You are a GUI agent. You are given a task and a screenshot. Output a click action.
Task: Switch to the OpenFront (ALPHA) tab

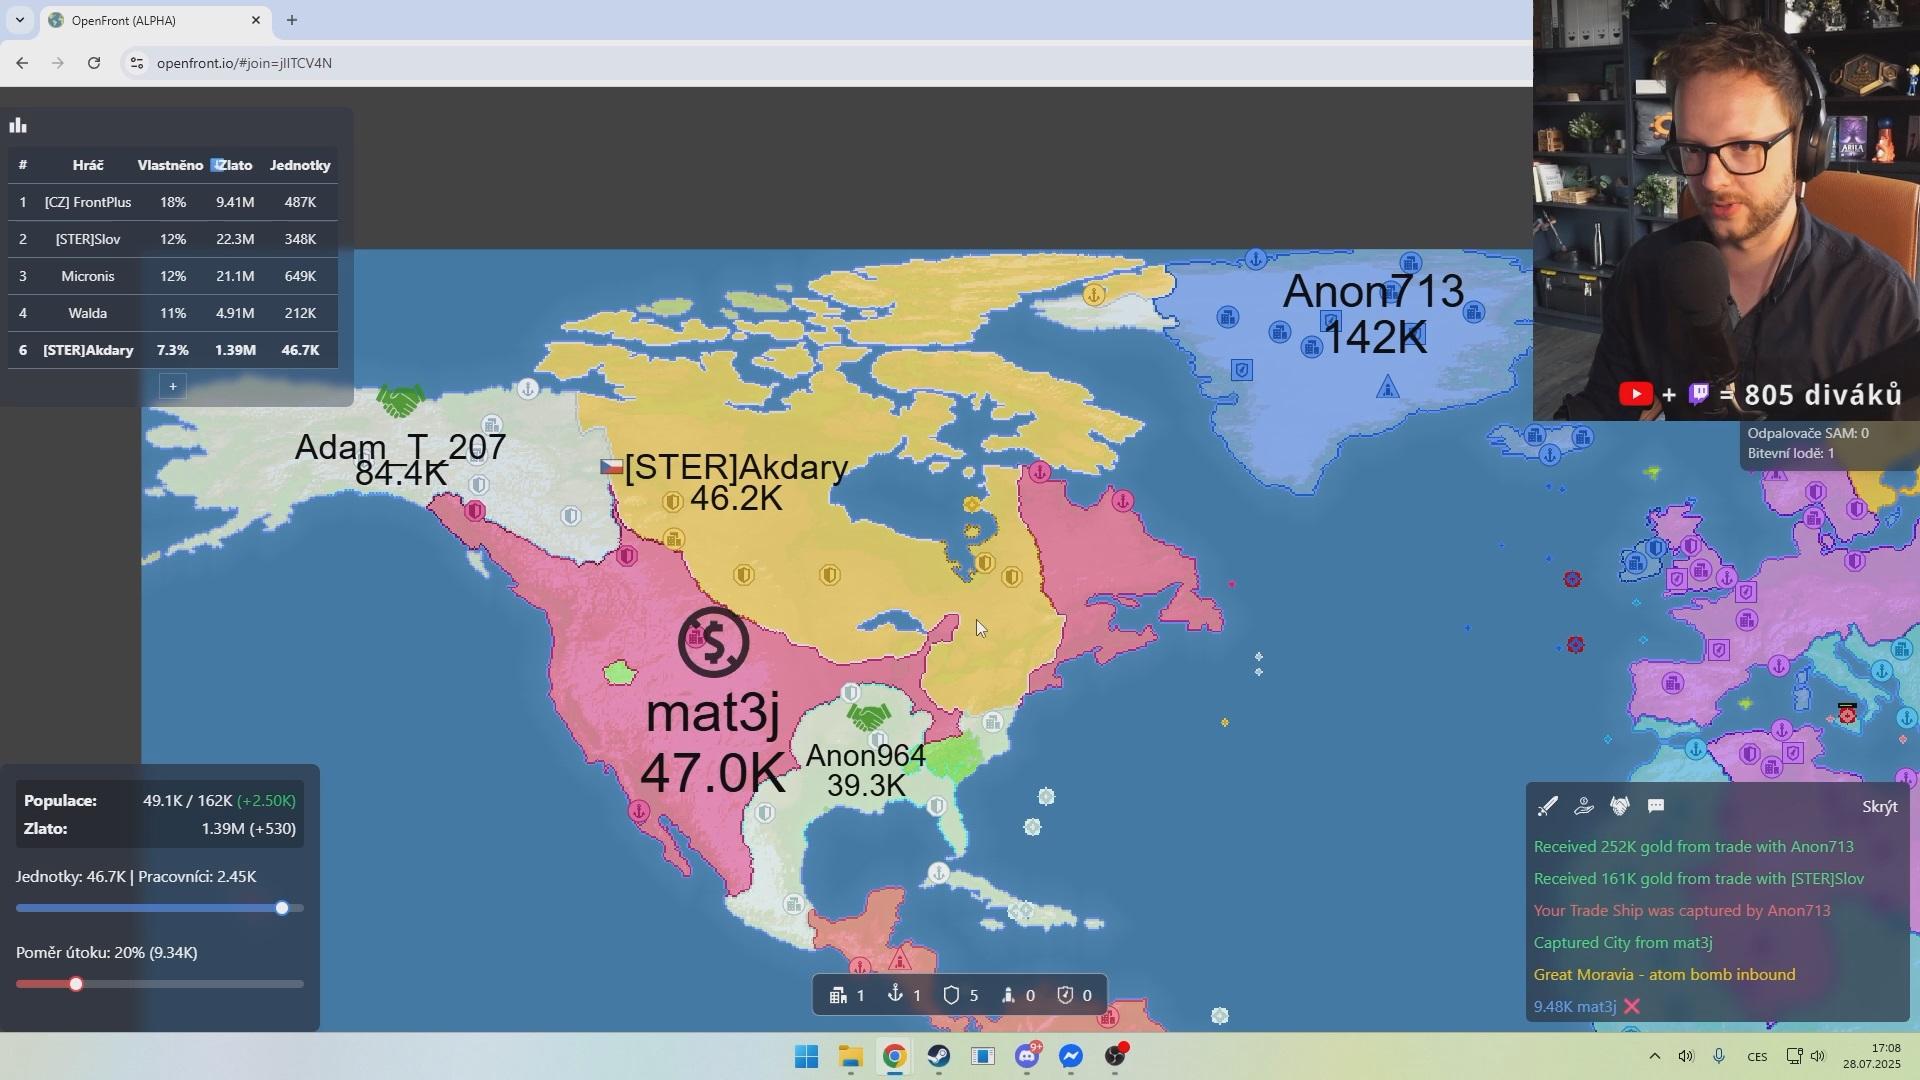pos(155,20)
